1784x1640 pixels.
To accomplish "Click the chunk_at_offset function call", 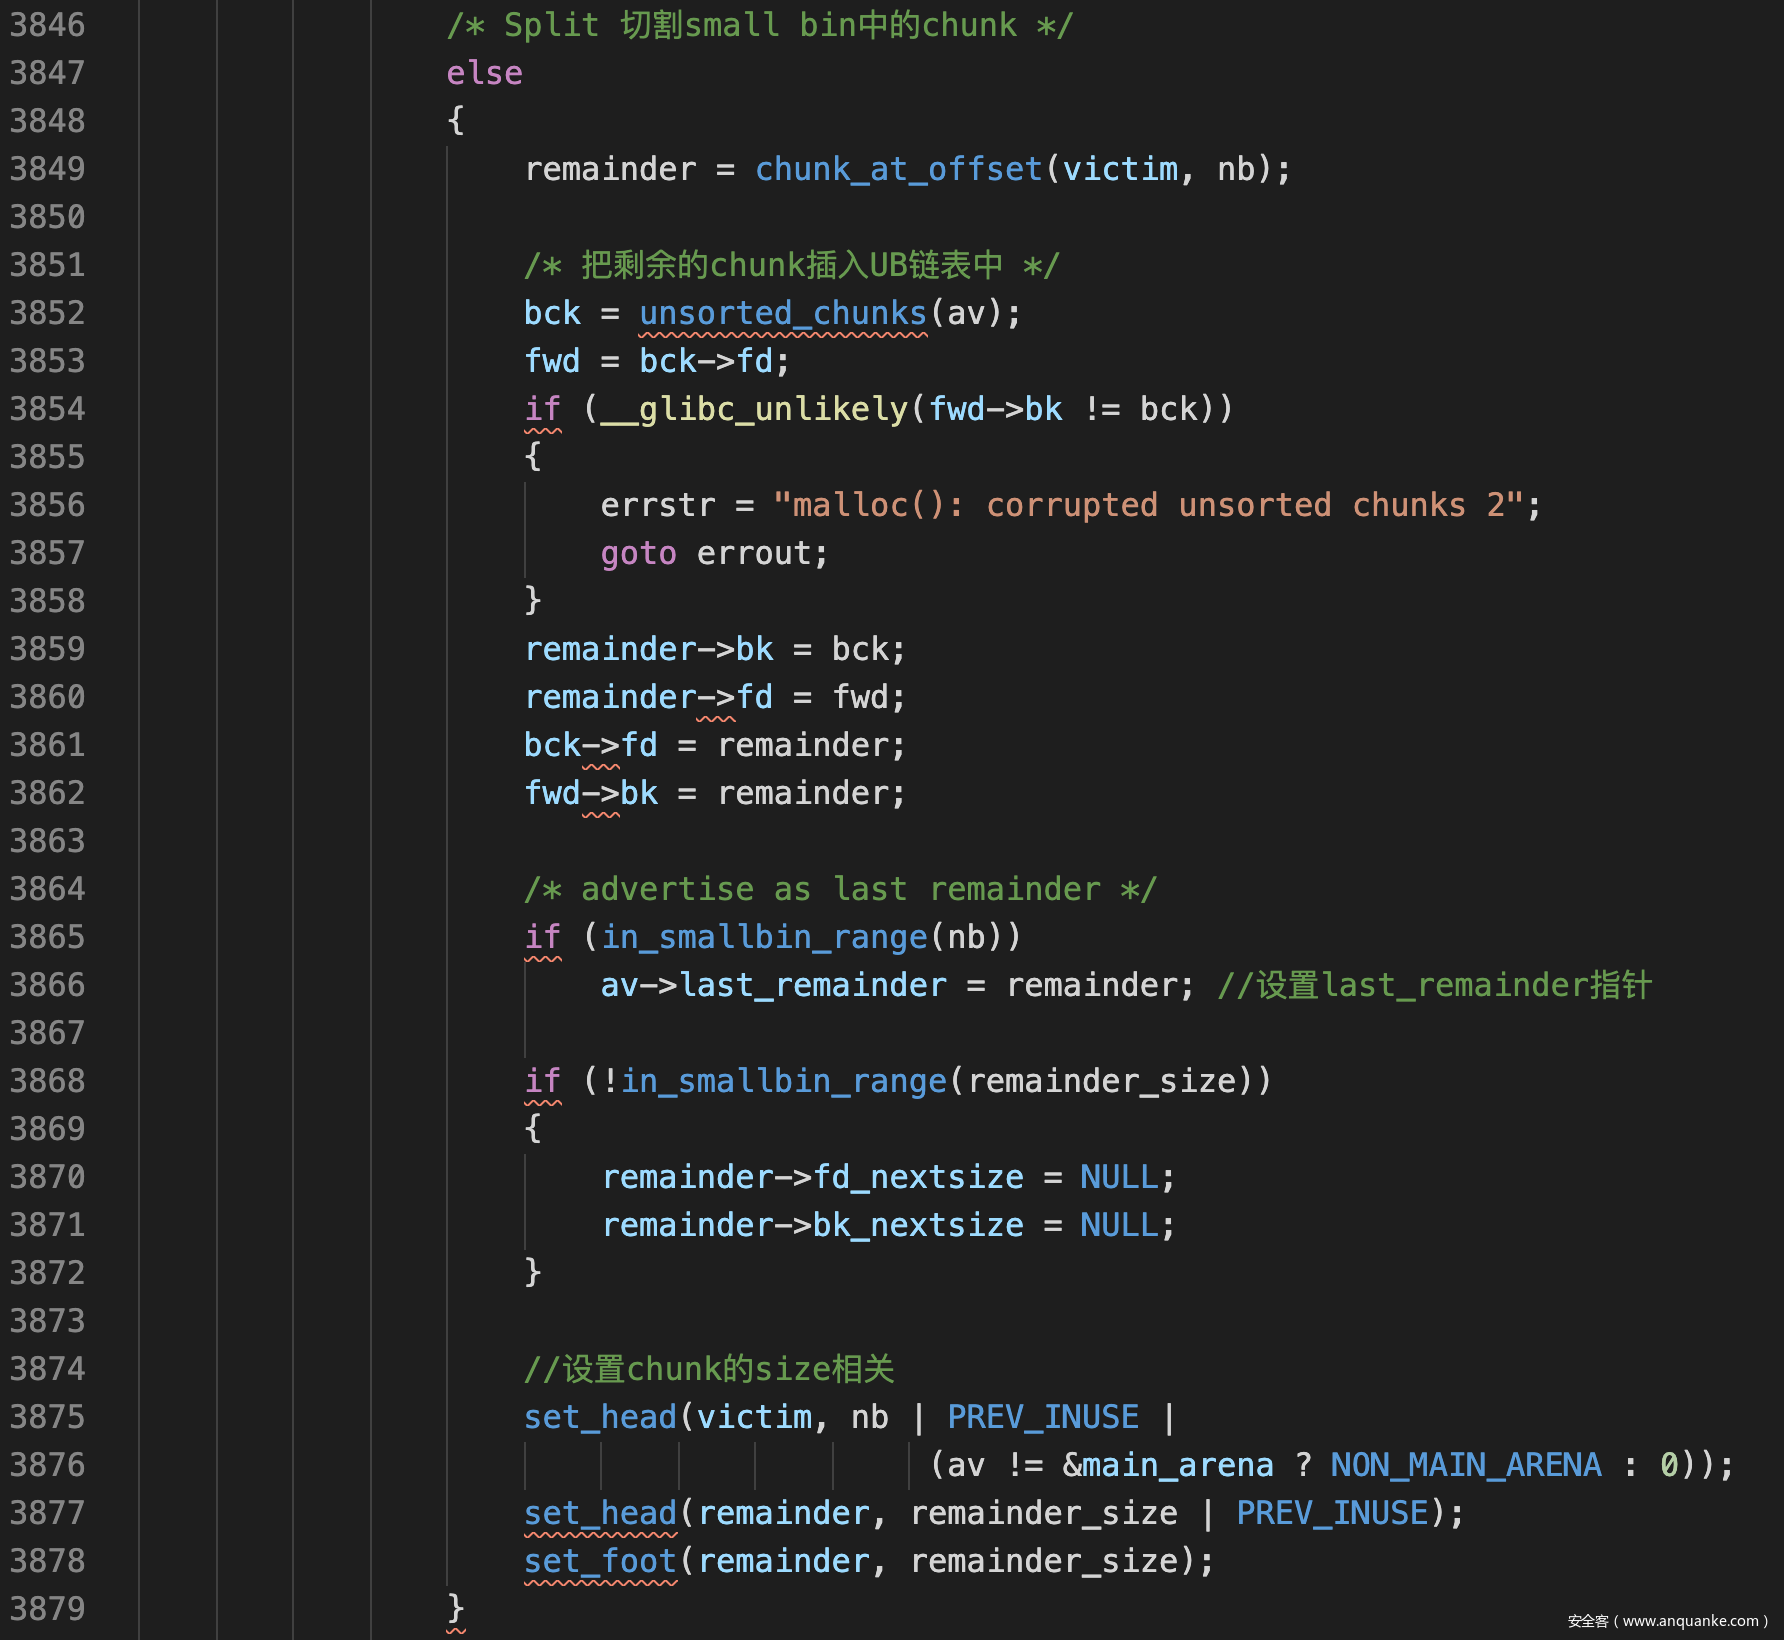I will pos(898,169).
